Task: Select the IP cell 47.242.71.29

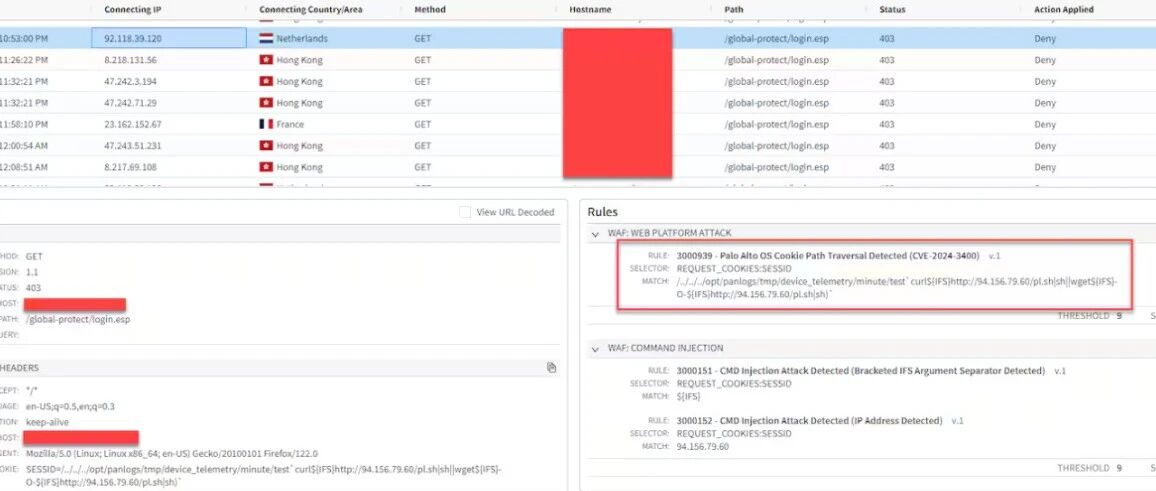Action: [x=130, y=102]
